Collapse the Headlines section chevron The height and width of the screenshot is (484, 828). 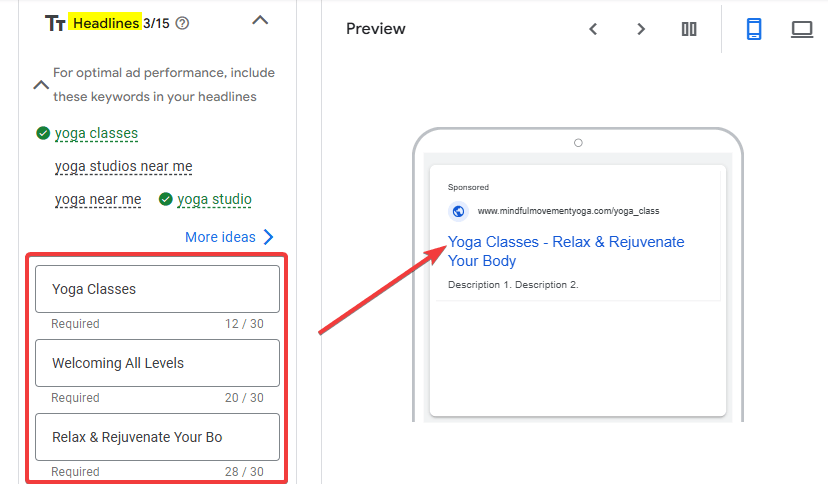point(260,21)
